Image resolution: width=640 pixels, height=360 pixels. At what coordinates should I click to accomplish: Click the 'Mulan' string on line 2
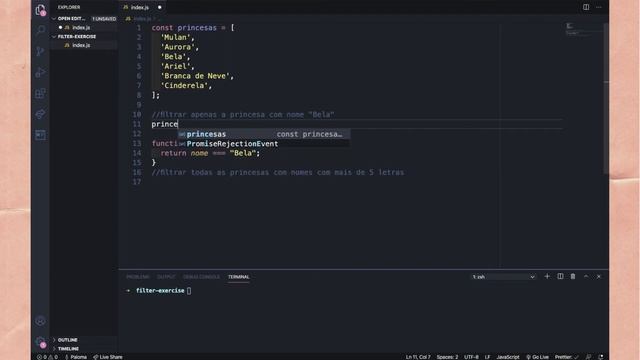(x=176, y=37)
